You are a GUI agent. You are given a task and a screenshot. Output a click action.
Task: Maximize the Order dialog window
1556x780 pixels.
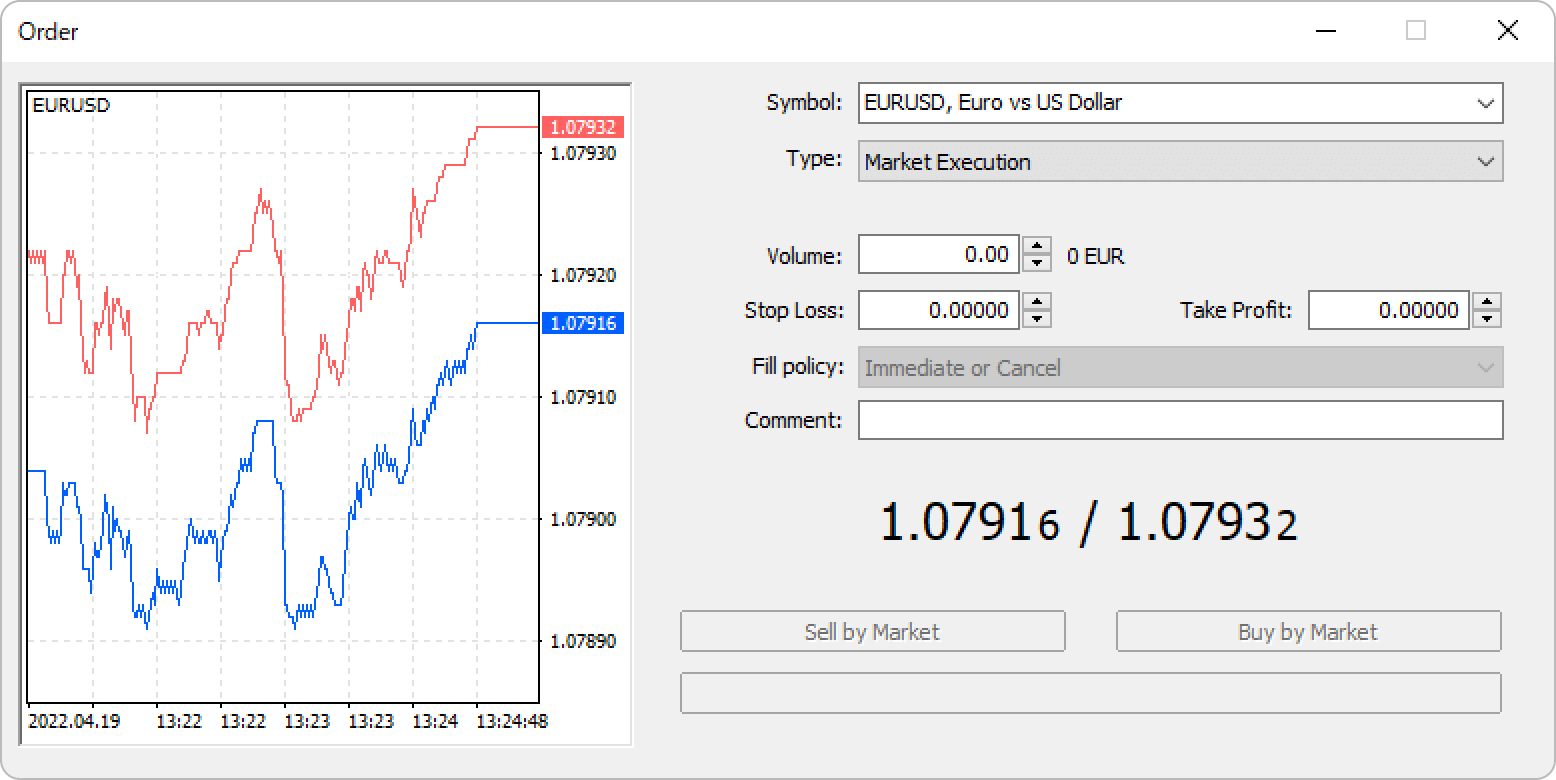click(1416, 31)
